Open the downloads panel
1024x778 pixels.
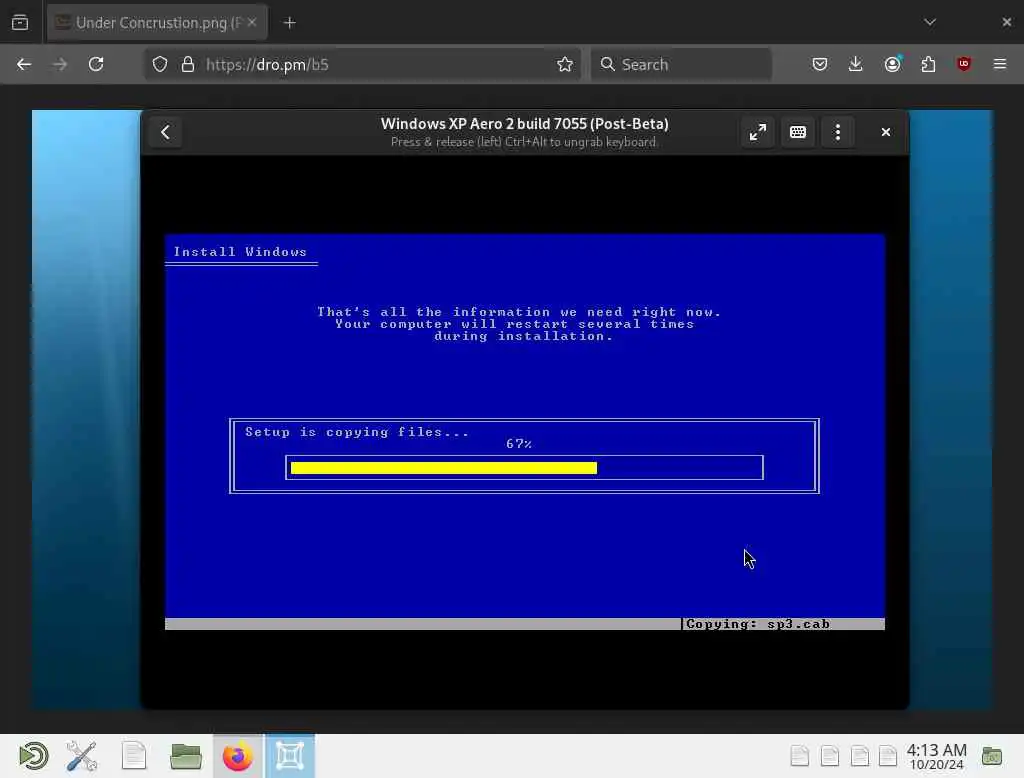pos(856,64)
